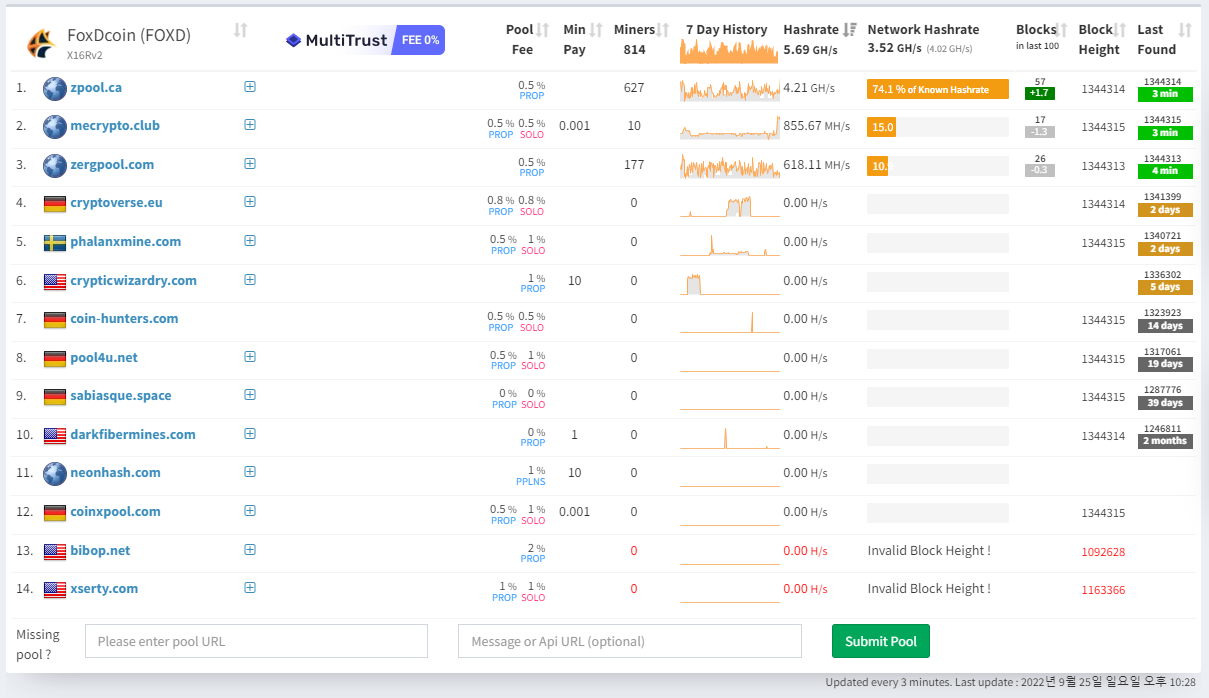Open neonhash.com pool link
Image resolution: width=1209 pixels, height=698 pixels.
115,473
